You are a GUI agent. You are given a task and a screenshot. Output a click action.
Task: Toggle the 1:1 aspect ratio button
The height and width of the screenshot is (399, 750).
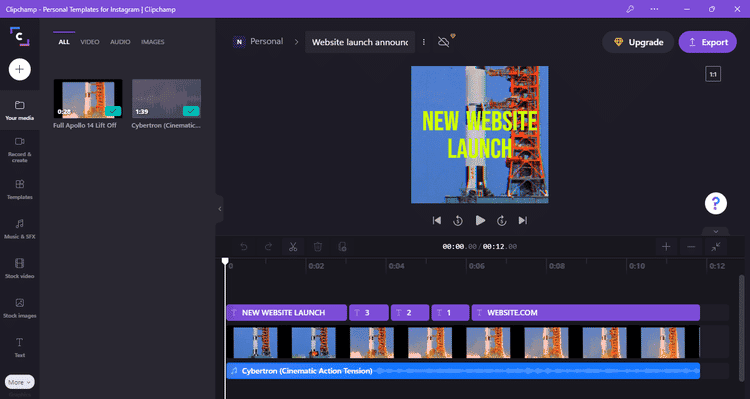[713, 74]
